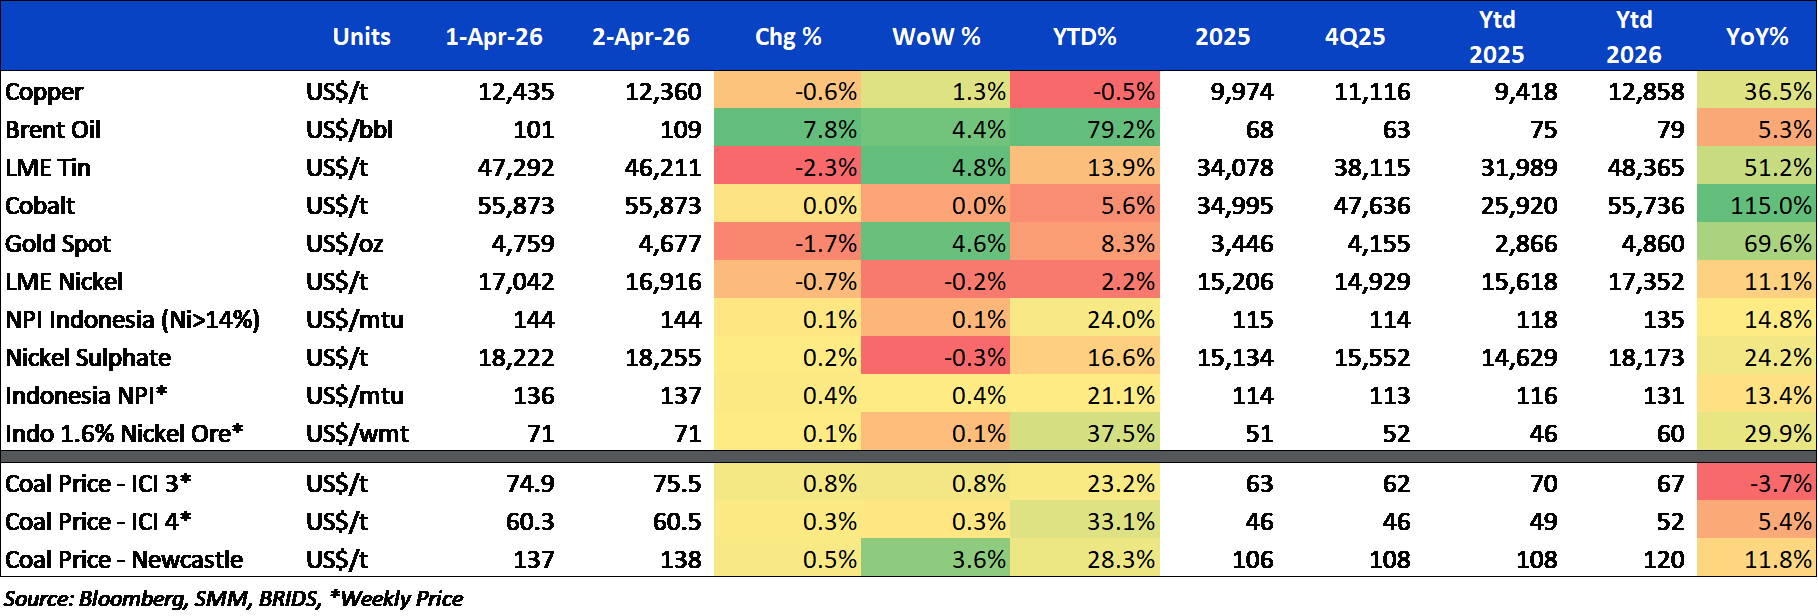Click the red -0.5% YTD cell
1818x616 pixels.
(x=1085, y=92)
